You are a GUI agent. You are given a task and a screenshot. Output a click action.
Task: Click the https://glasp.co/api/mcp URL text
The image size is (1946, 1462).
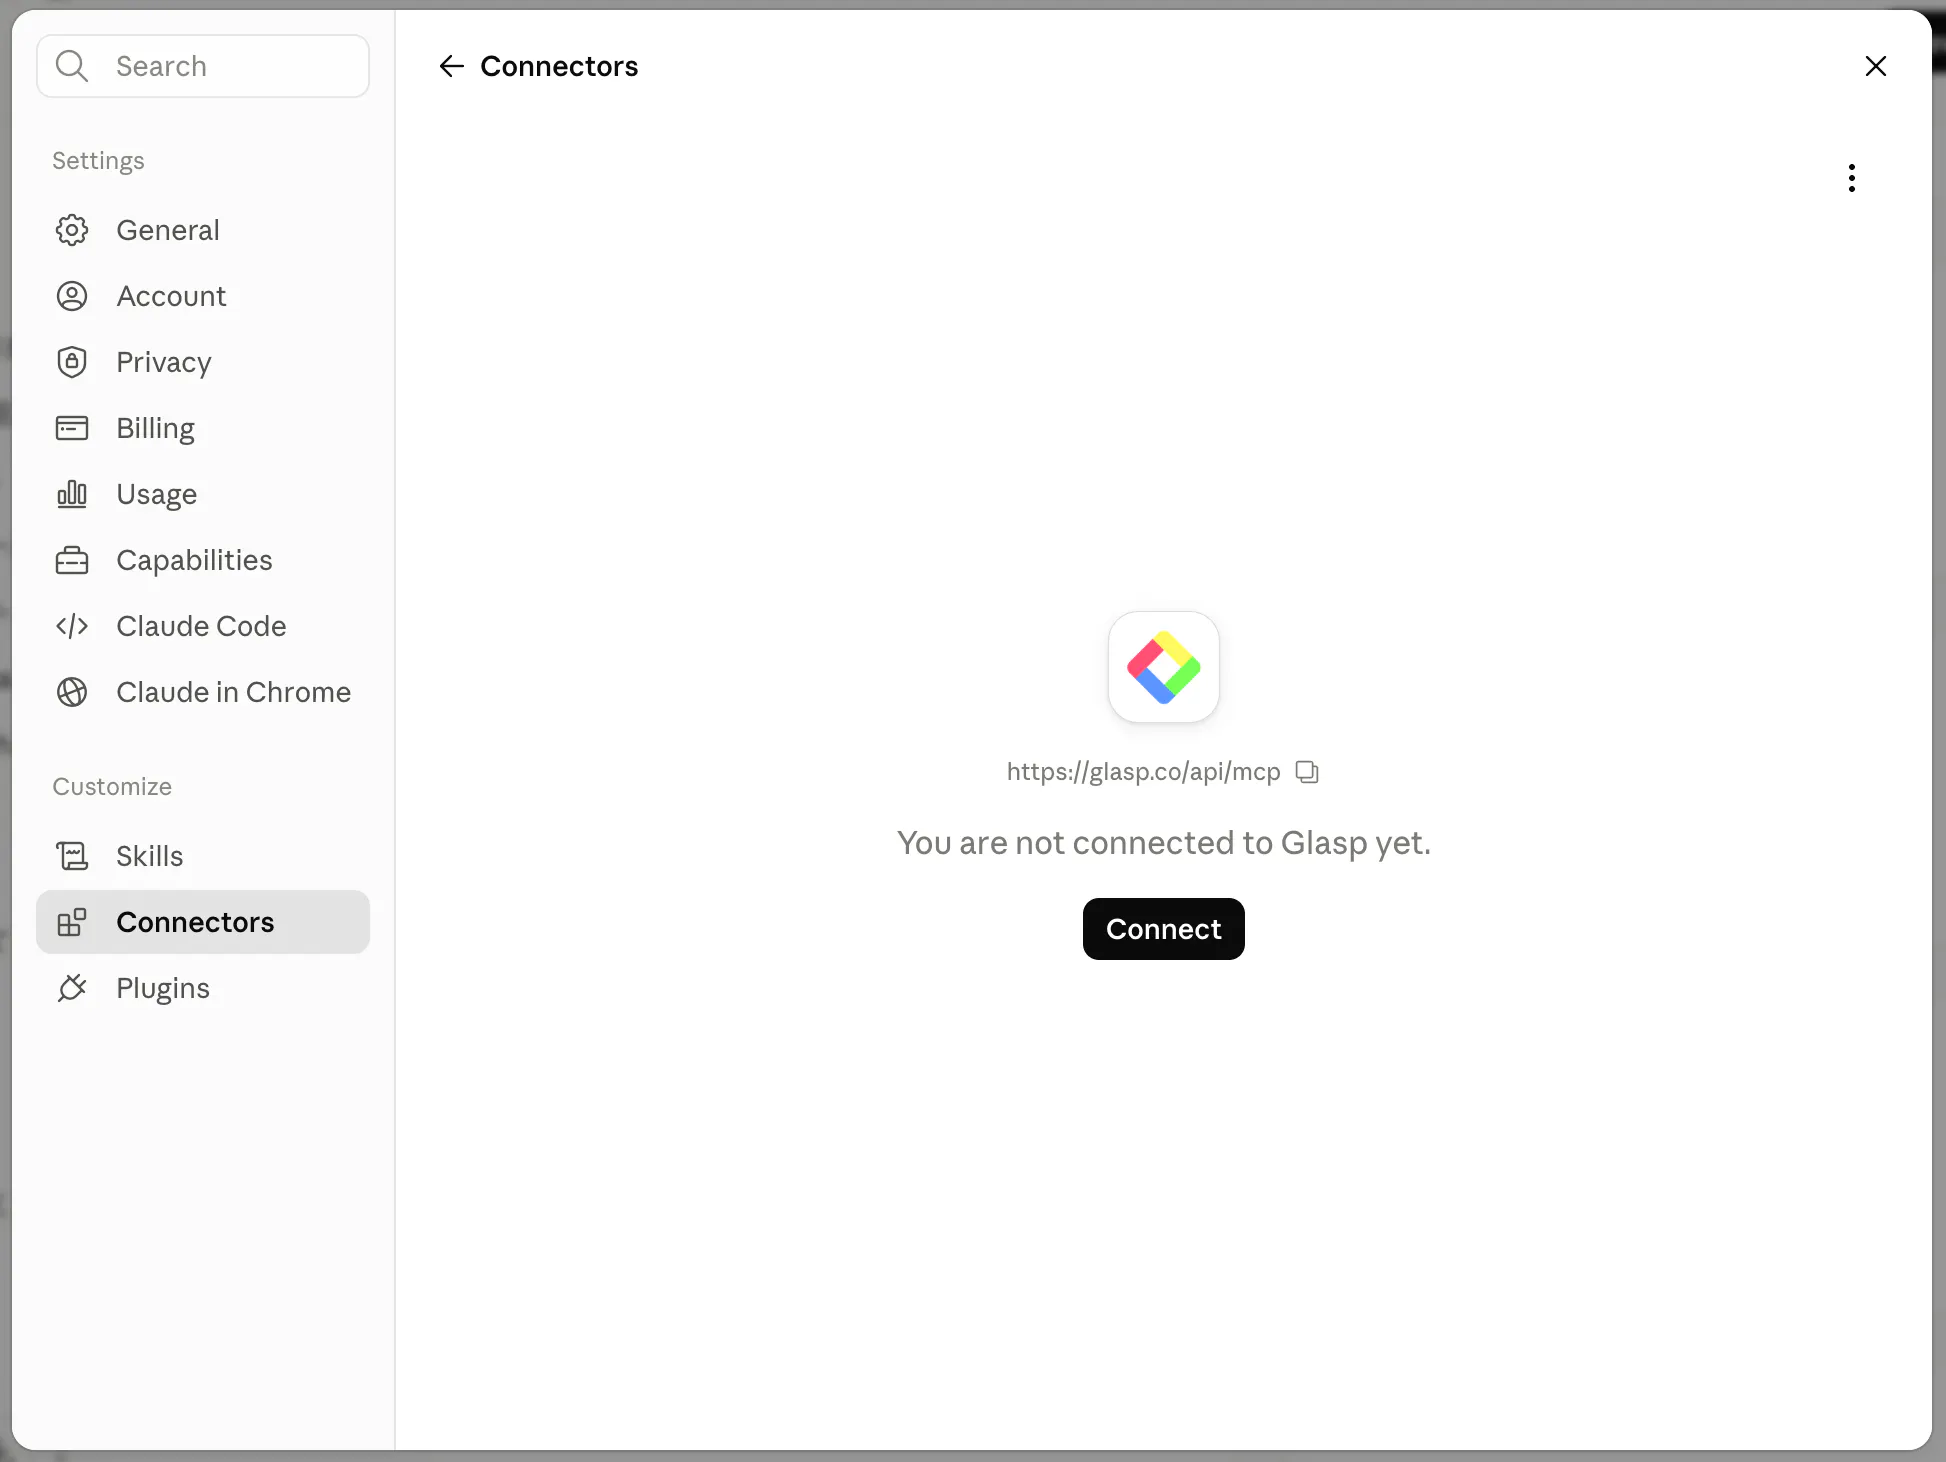[1143, 772]
